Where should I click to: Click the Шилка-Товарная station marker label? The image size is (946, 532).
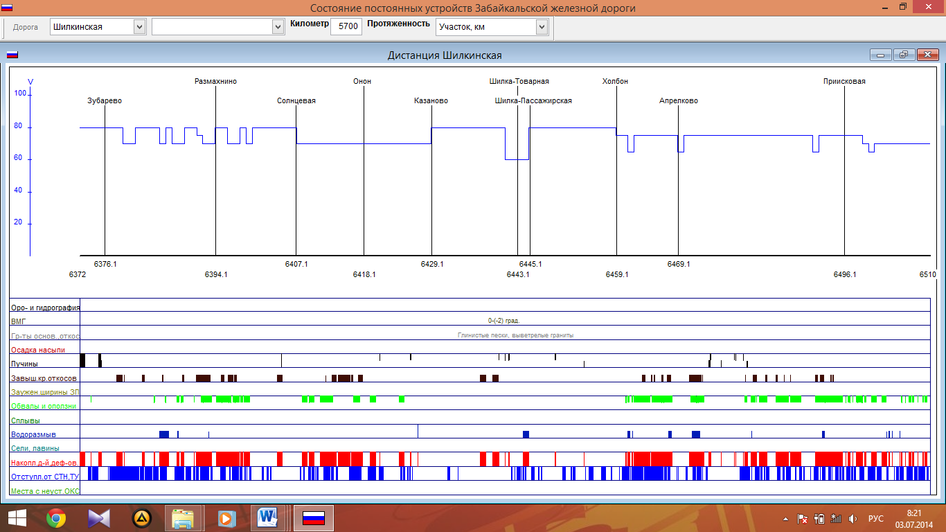(x=519, y=81)
